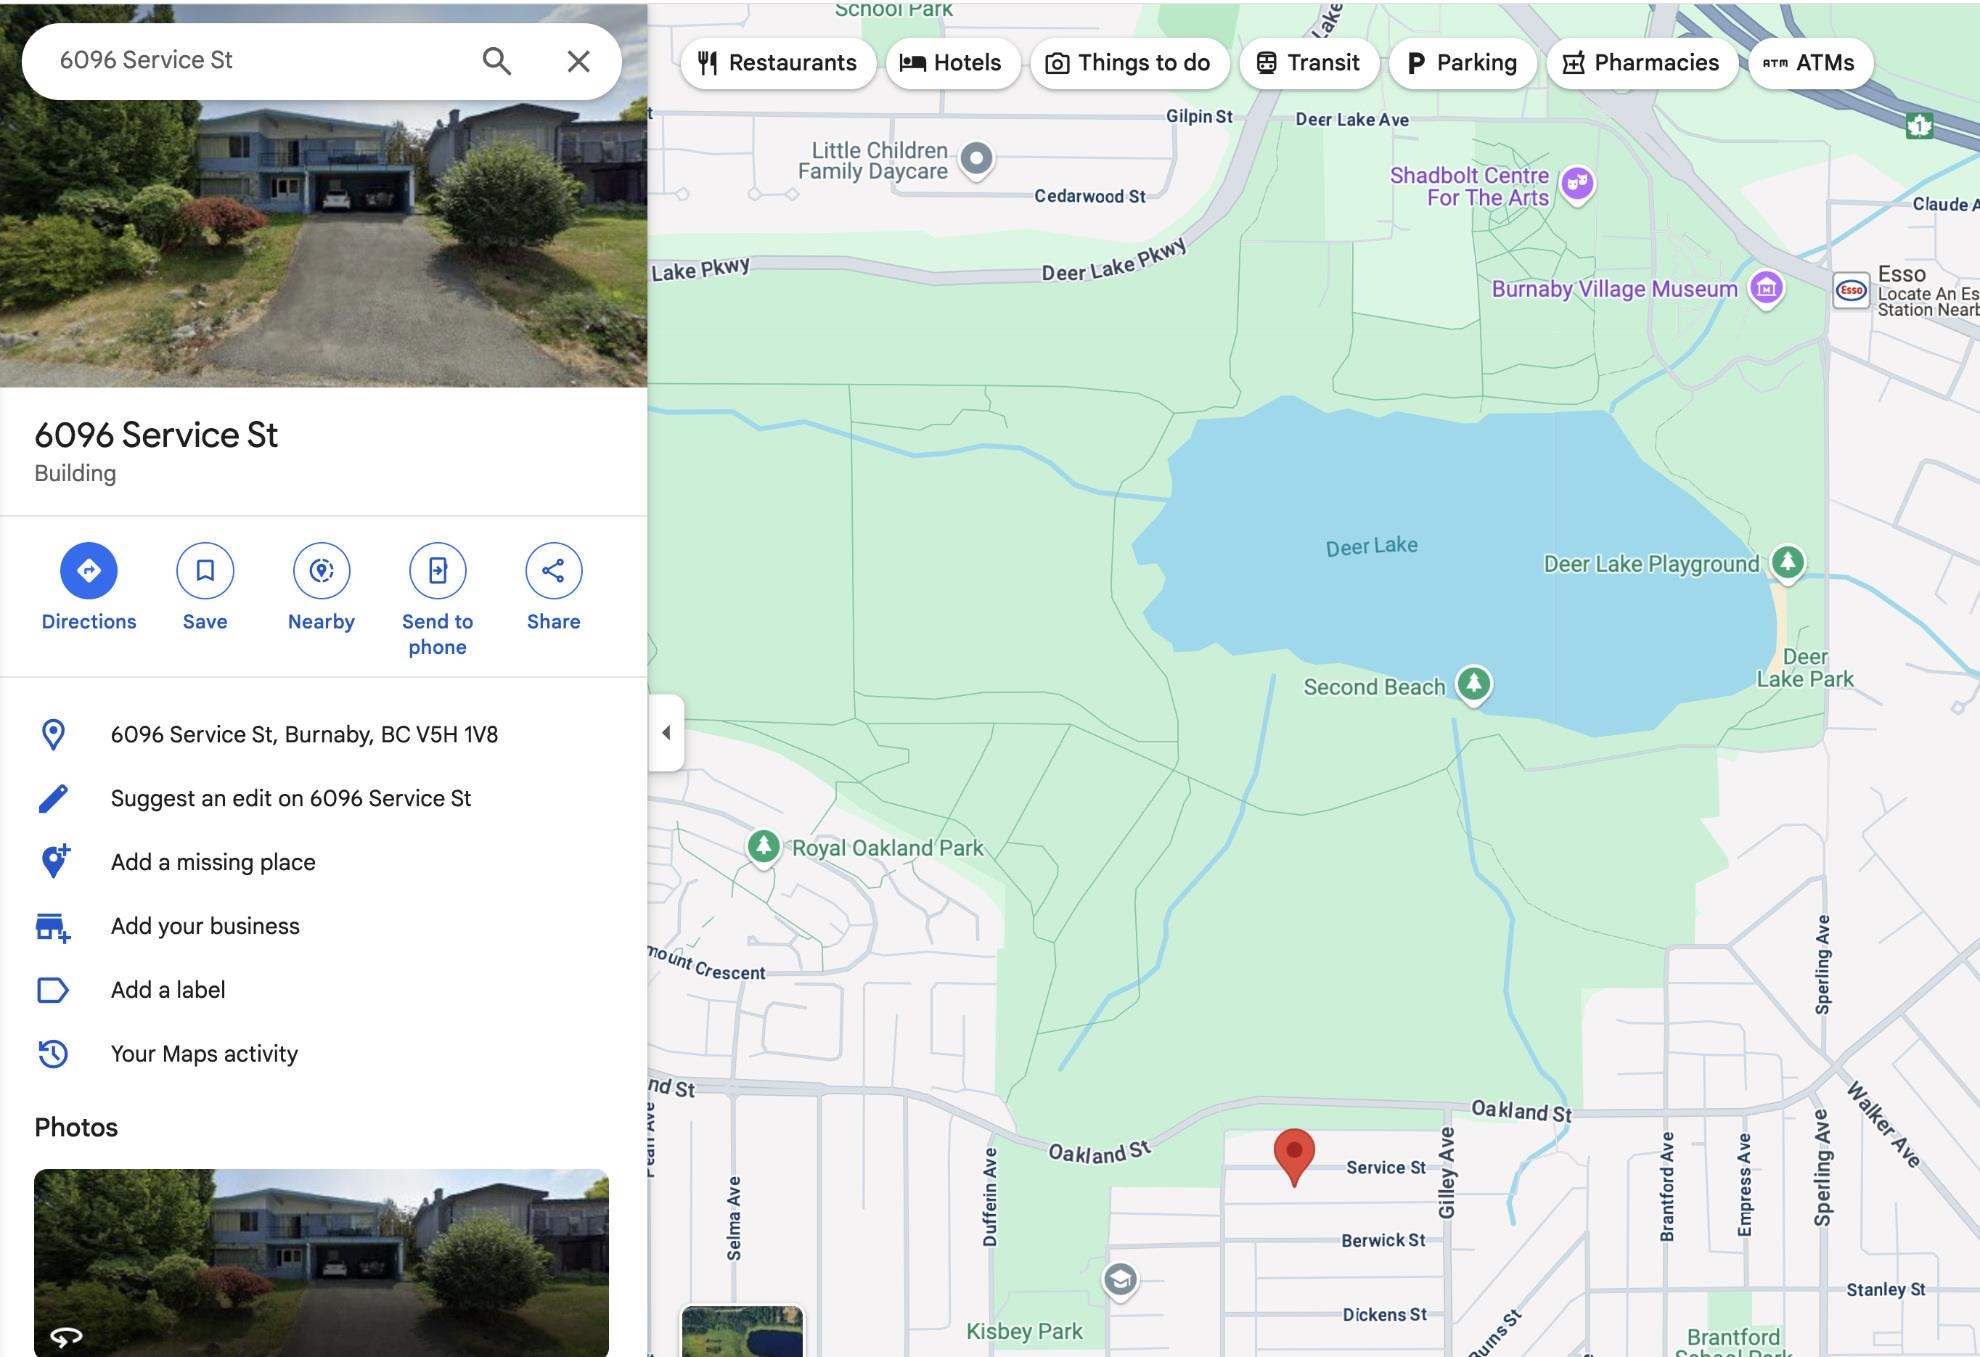1980x1357 pixels.
Task: Click the search box containing 6096 Service St
Action: tap(250, 61)
